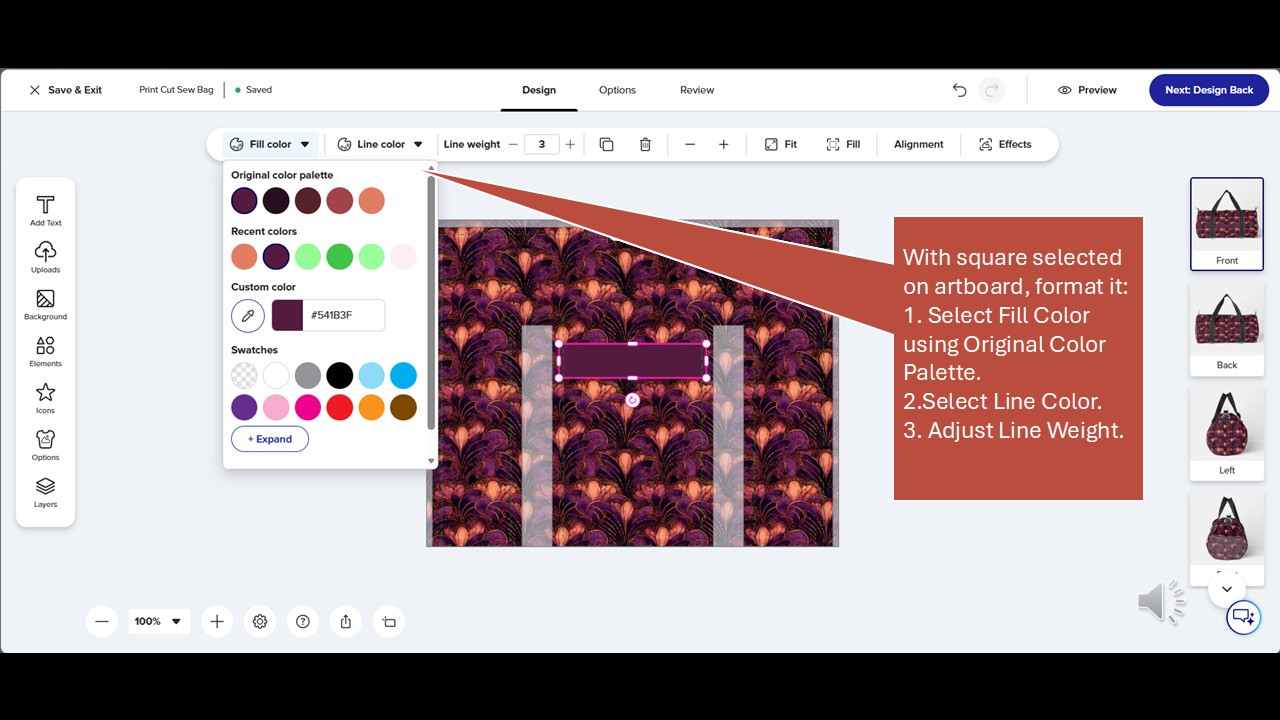Open the Effects options

pyautogui.click(x=1005, y=144)
